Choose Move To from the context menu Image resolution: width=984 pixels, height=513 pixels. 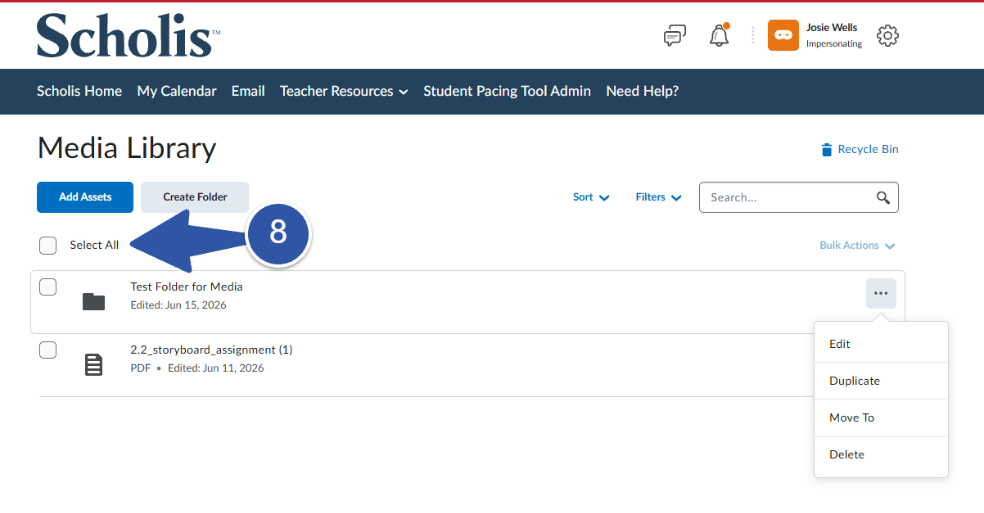880,418
